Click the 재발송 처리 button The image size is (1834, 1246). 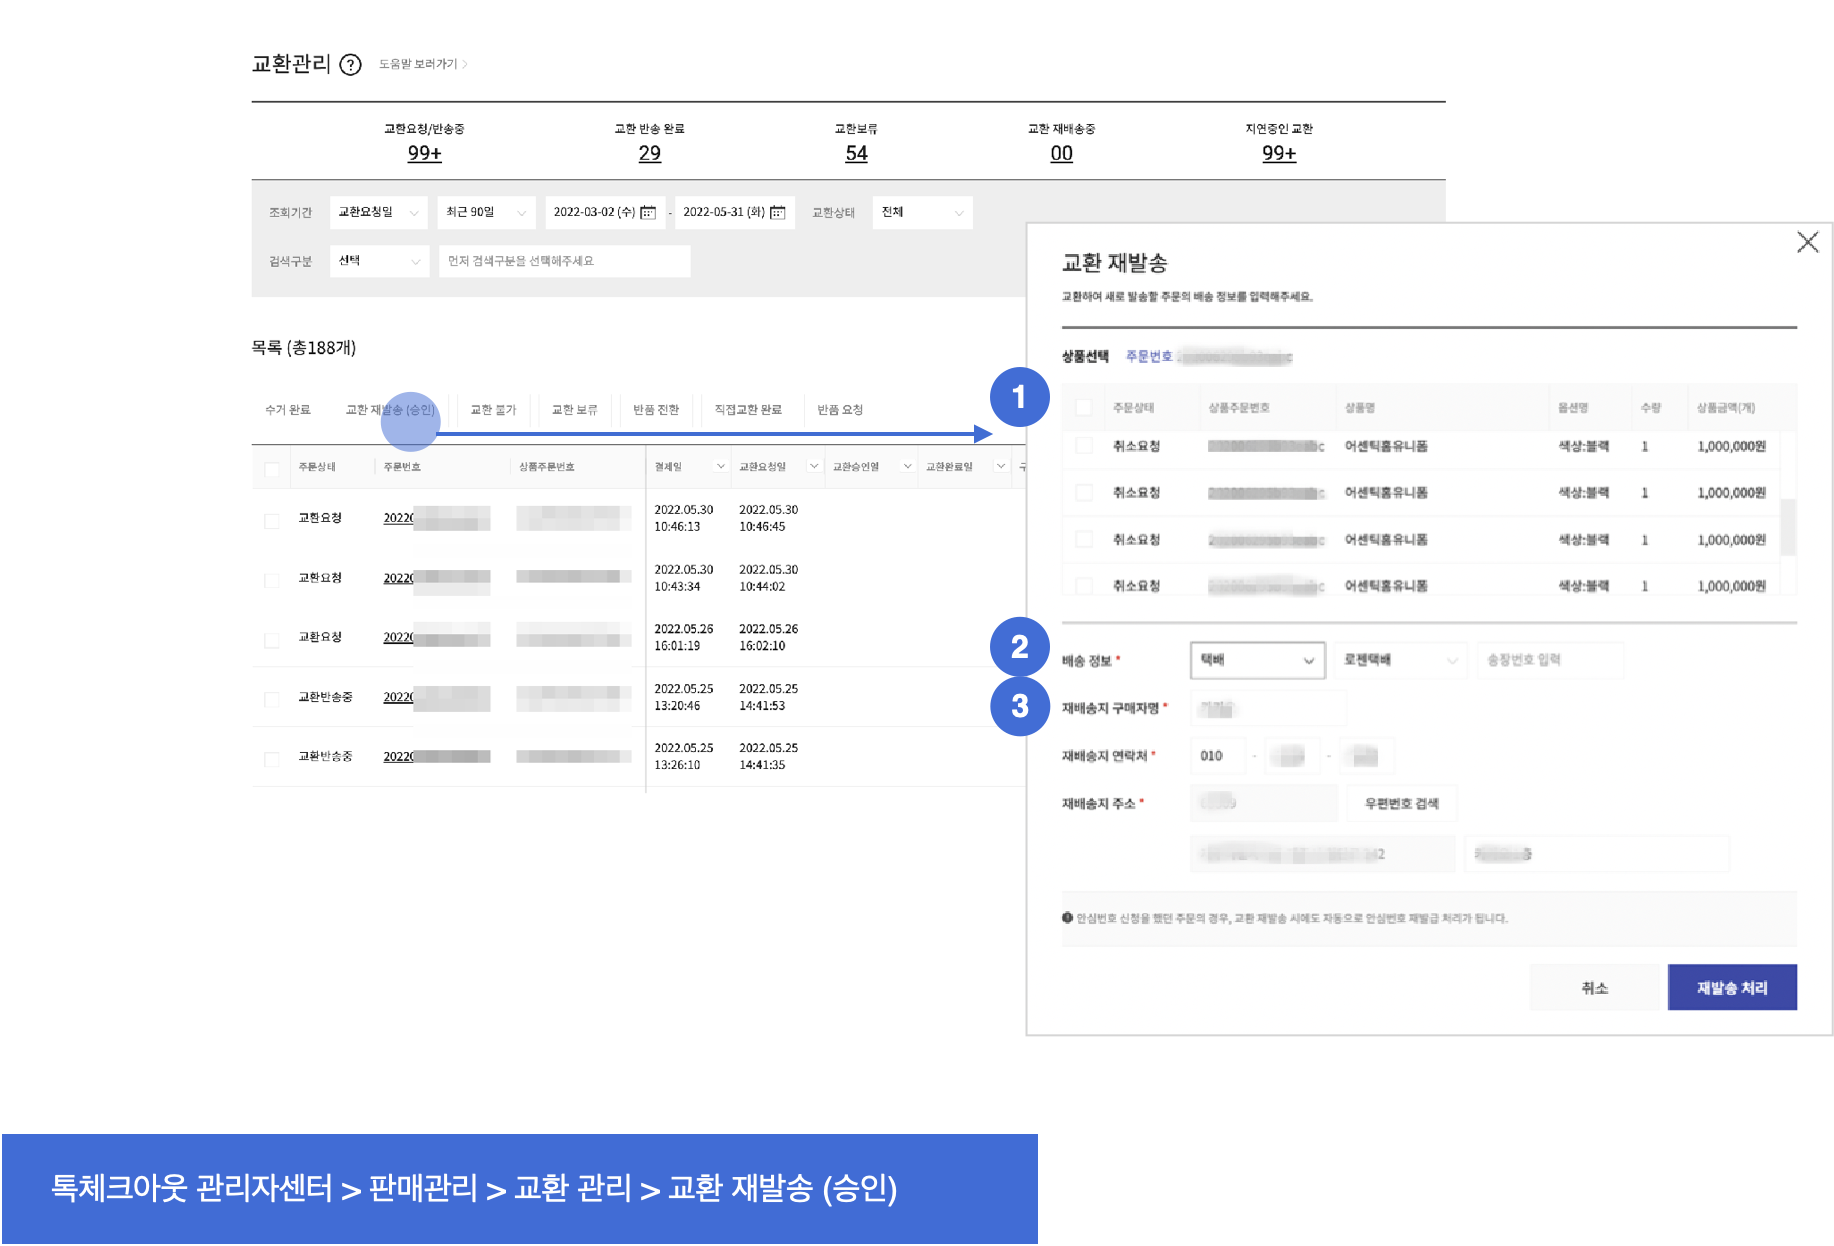1731,988
